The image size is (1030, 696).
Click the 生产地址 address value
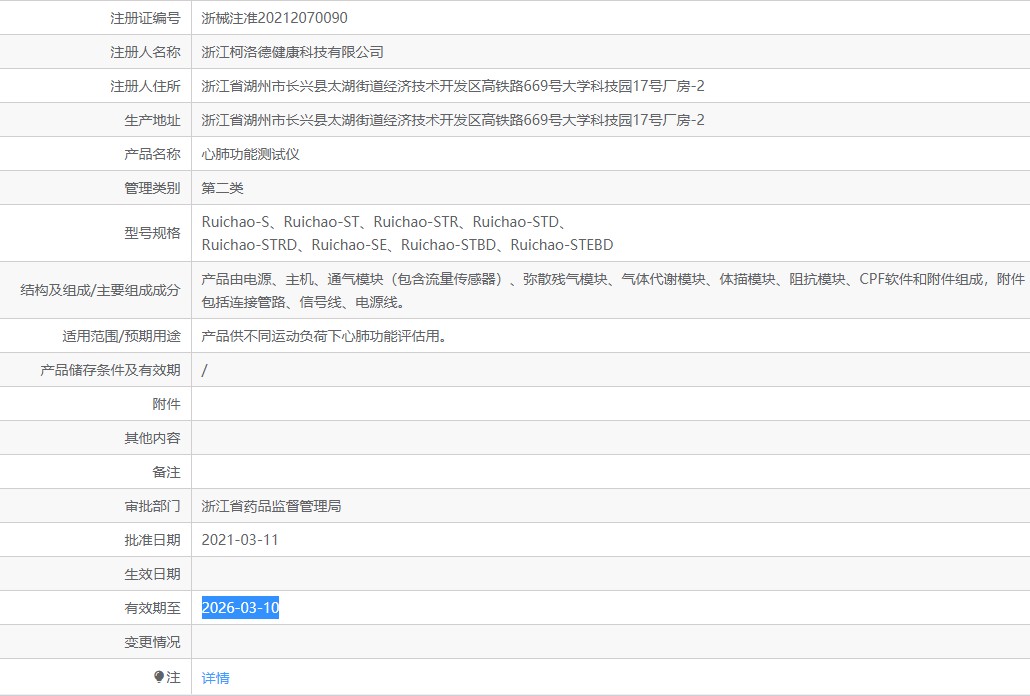click(453, 120)
